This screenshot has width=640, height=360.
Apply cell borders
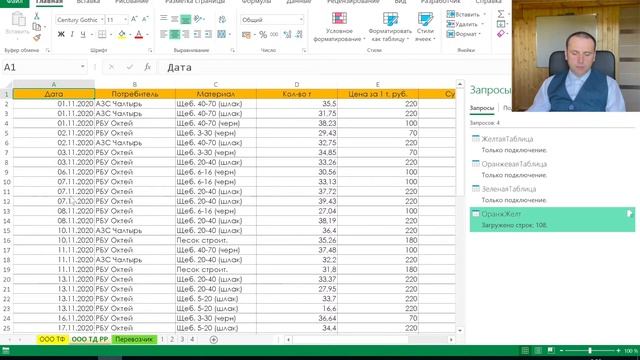(x=102, y=34)
